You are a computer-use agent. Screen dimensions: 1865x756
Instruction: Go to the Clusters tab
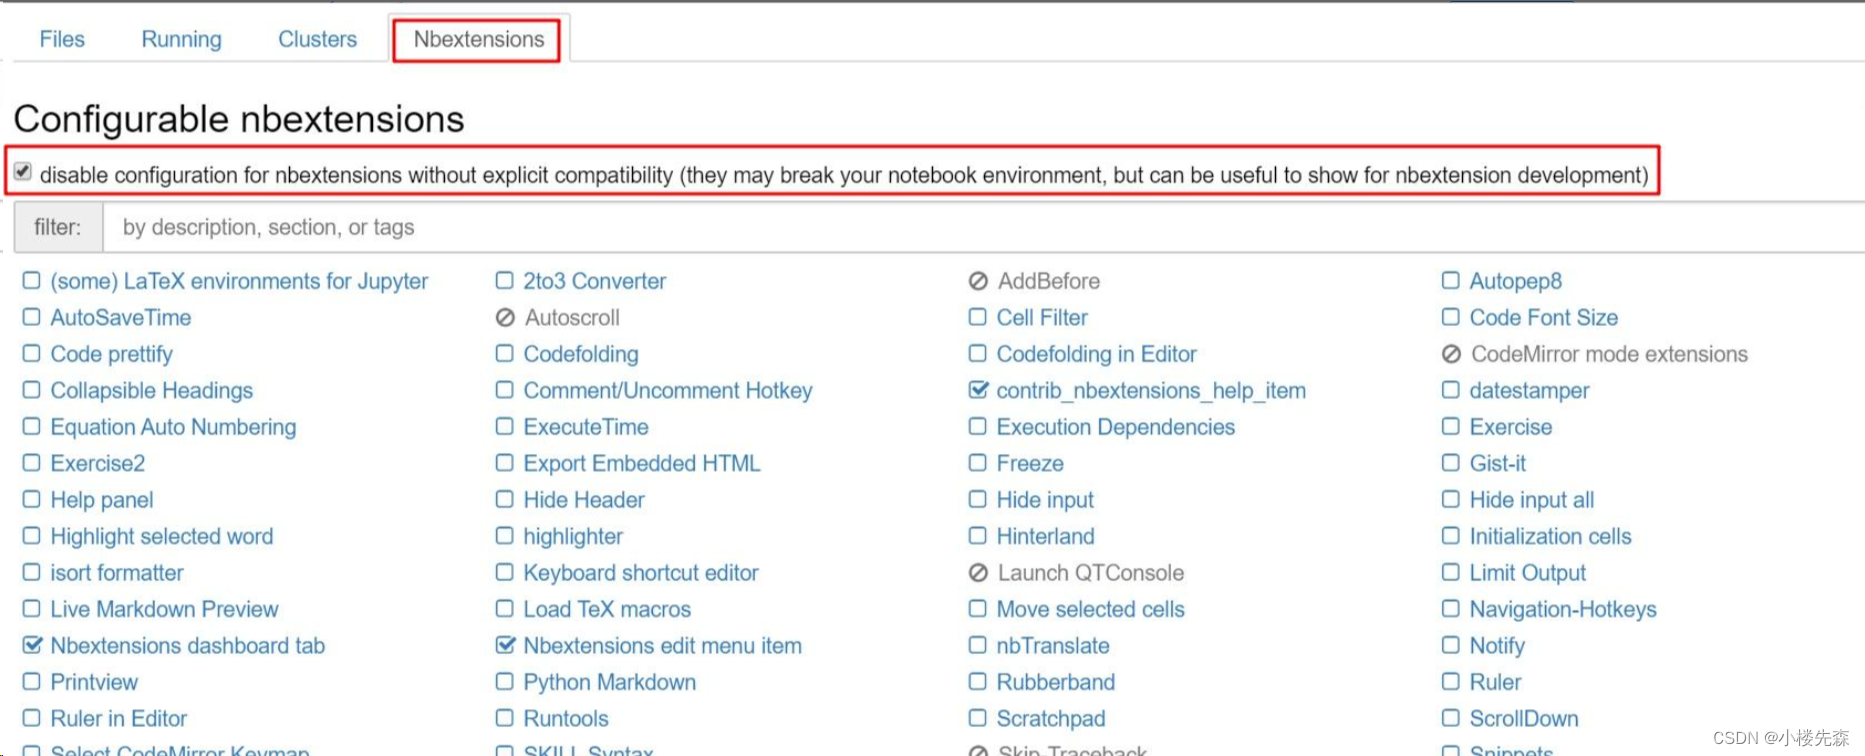[x=317, y=39]
